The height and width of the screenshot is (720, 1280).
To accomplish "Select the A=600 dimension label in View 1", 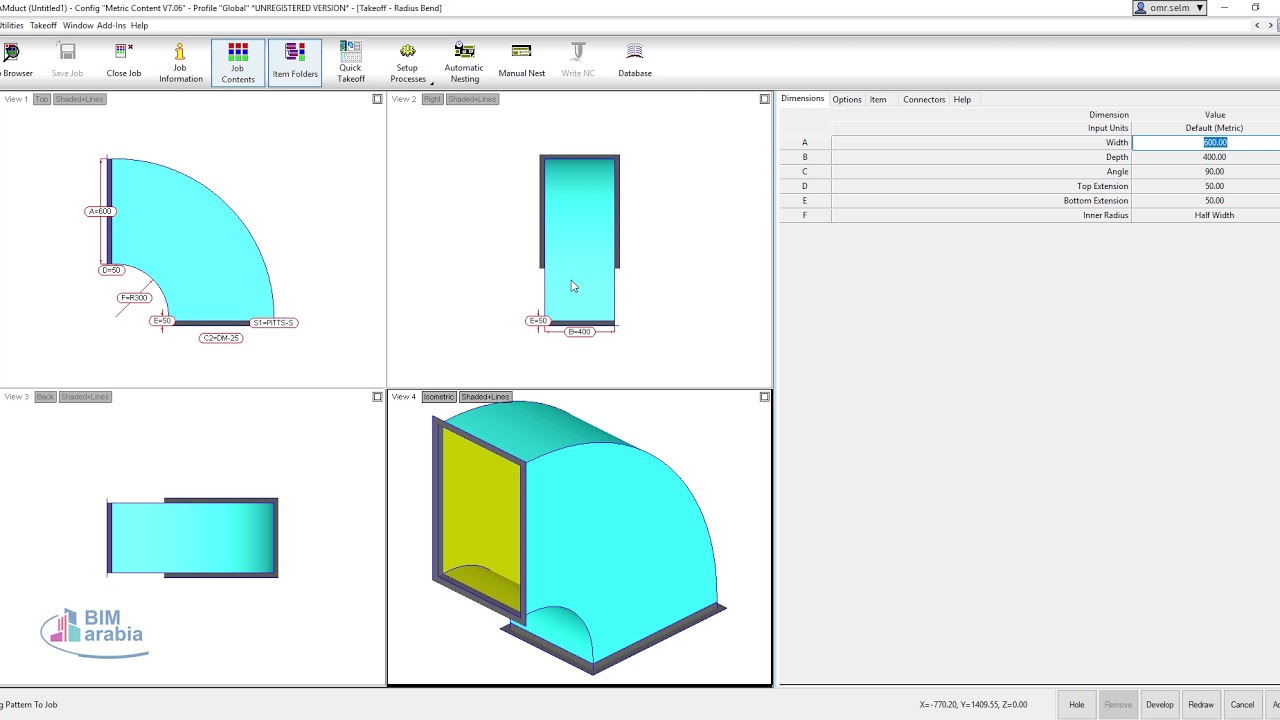I will pyautogui.click(x=100, y=211).
